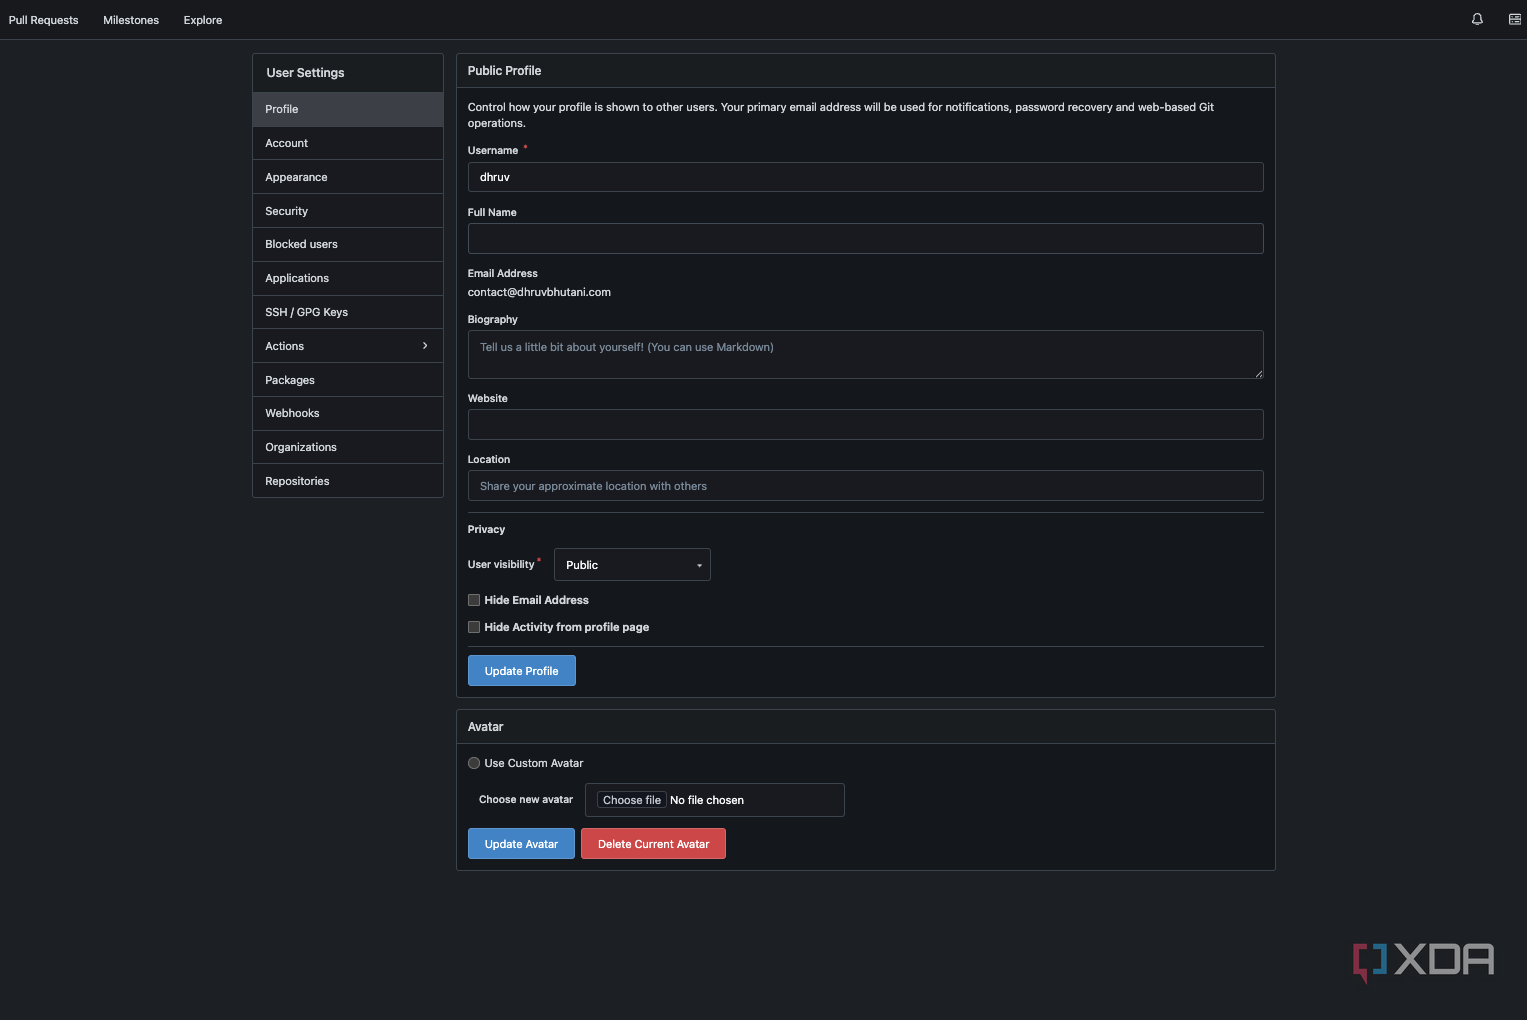Check Hide Email Address

click(x=474, y=600)
